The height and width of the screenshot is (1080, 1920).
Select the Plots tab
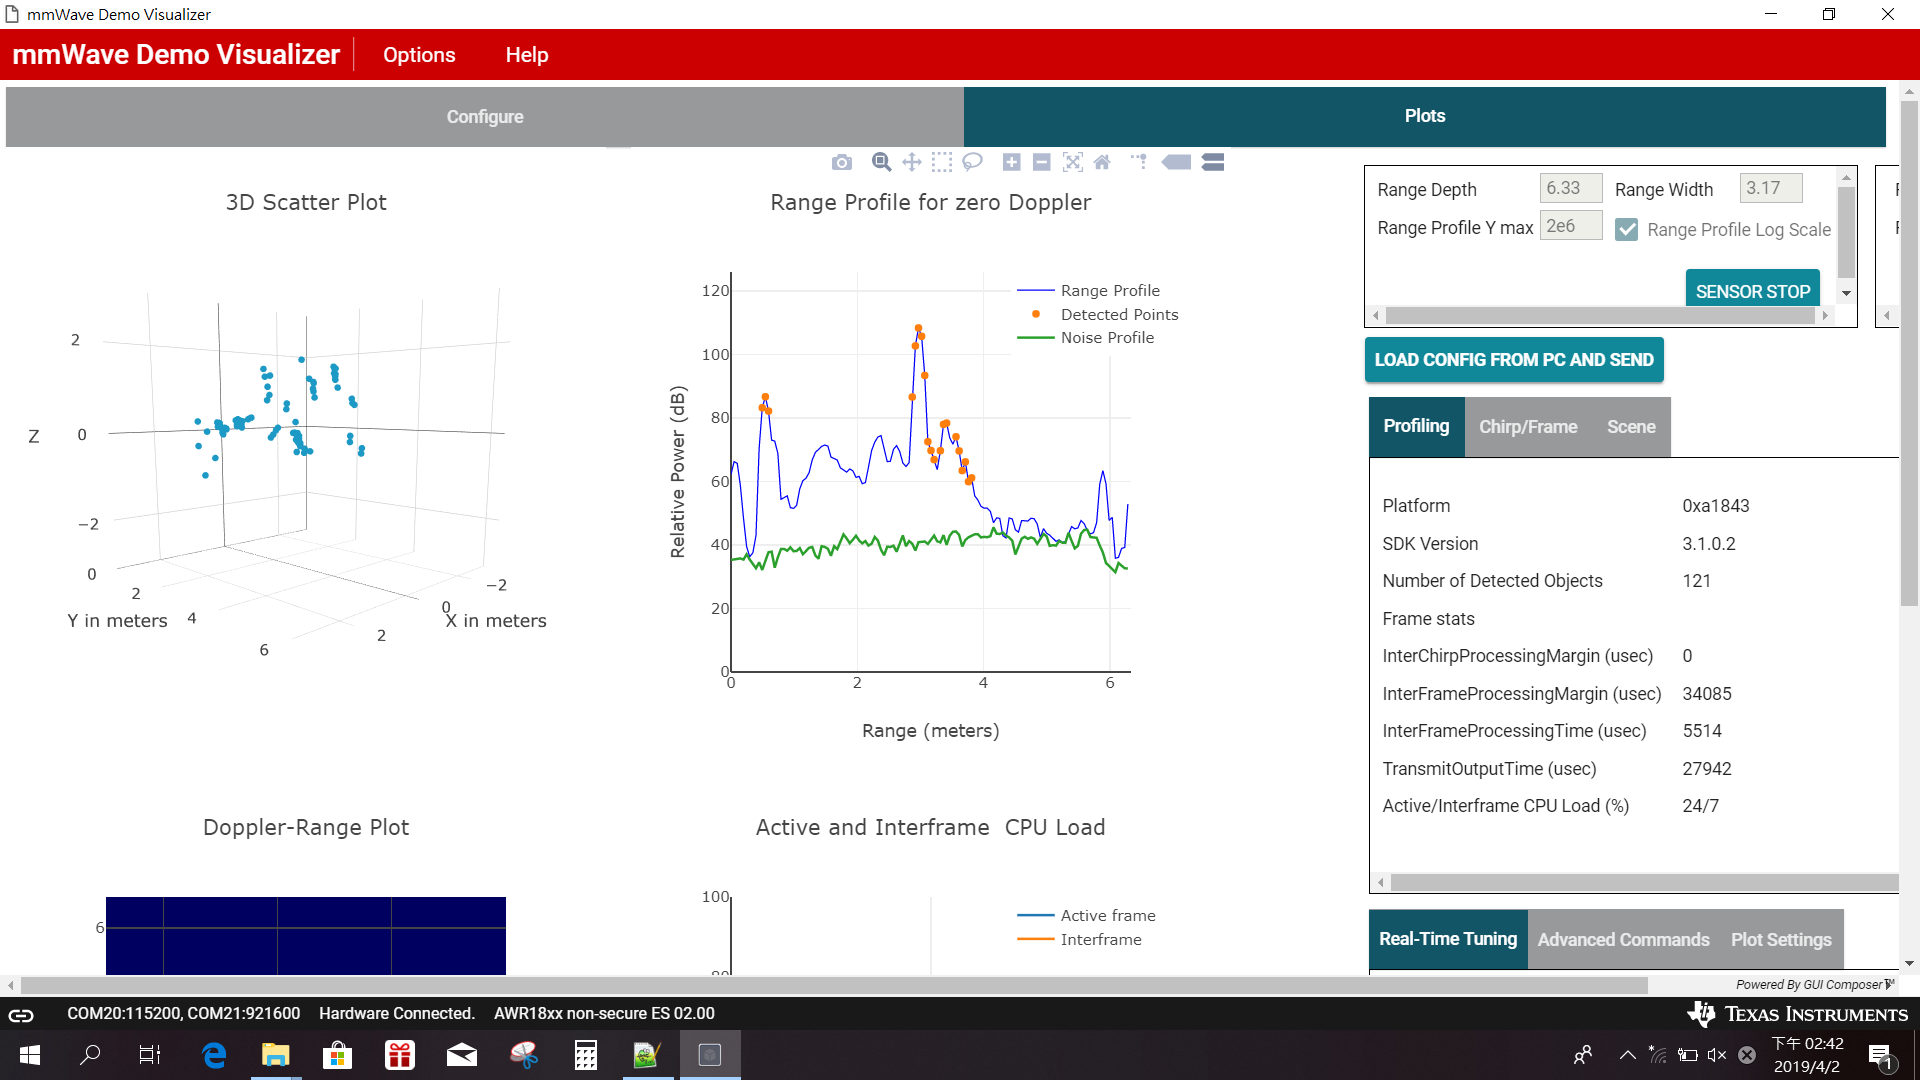(x=1425, y=116)
